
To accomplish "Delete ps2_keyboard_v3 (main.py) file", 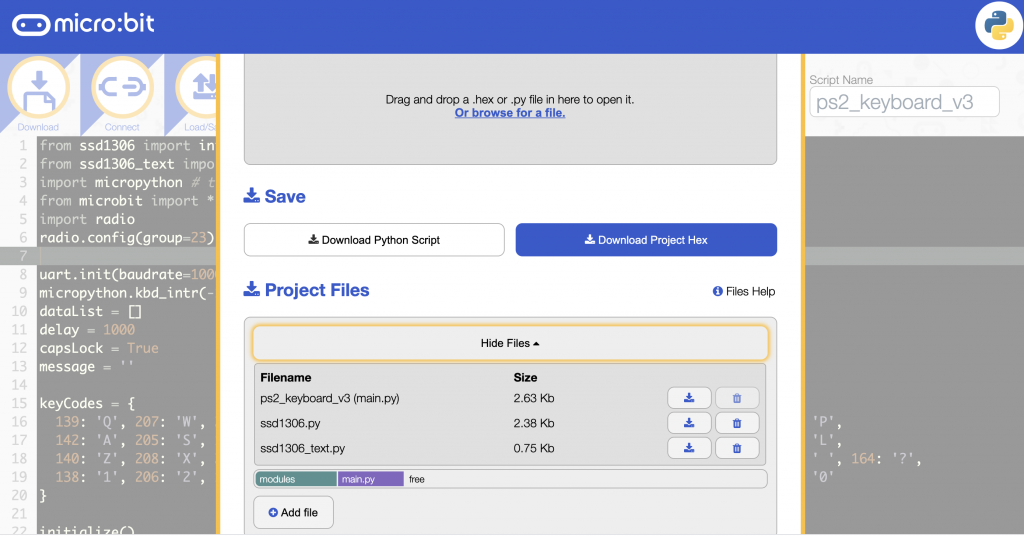I will click(737, 398).
